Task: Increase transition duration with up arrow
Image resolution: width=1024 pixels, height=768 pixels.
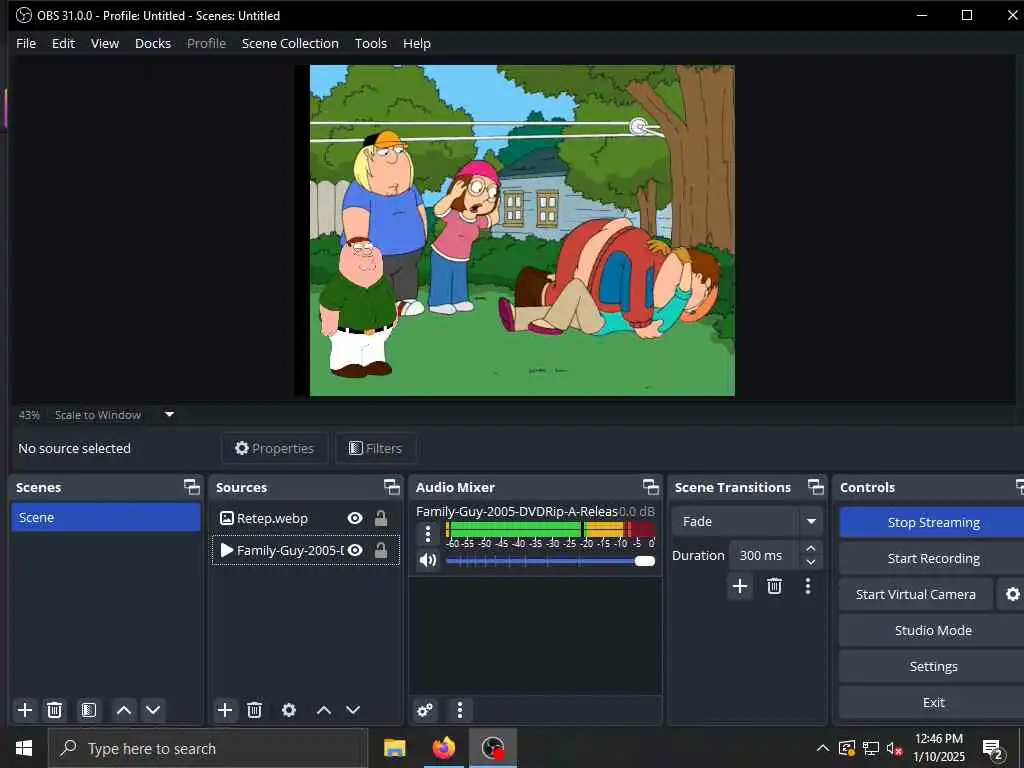Action: [810, 549]
